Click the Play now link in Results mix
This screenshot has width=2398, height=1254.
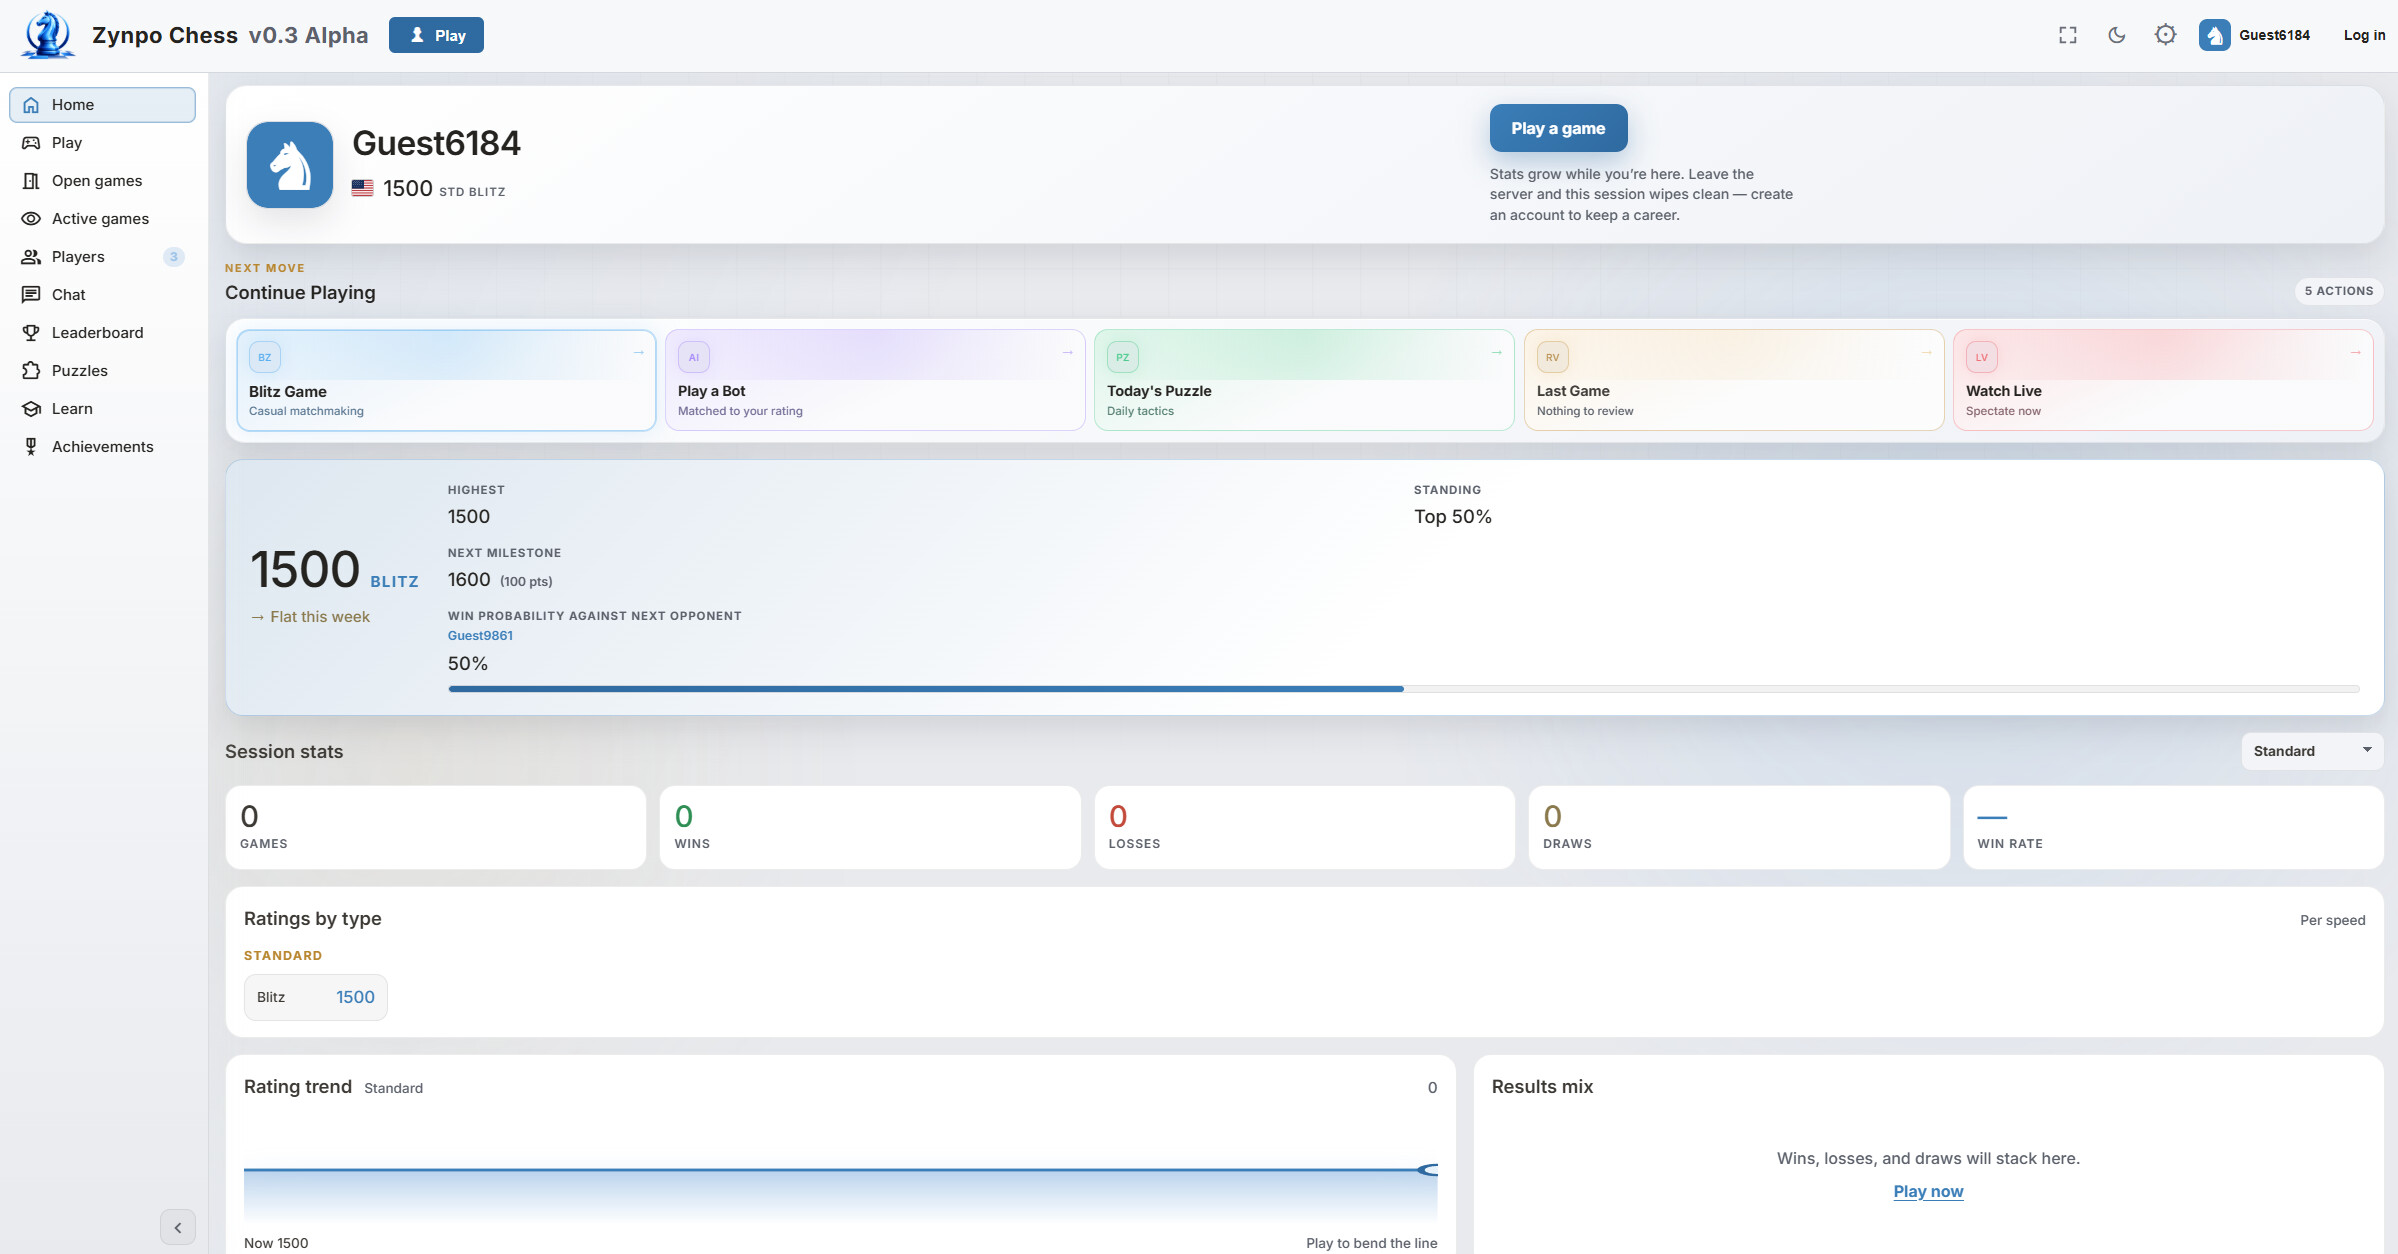tap(1928, 1191)
